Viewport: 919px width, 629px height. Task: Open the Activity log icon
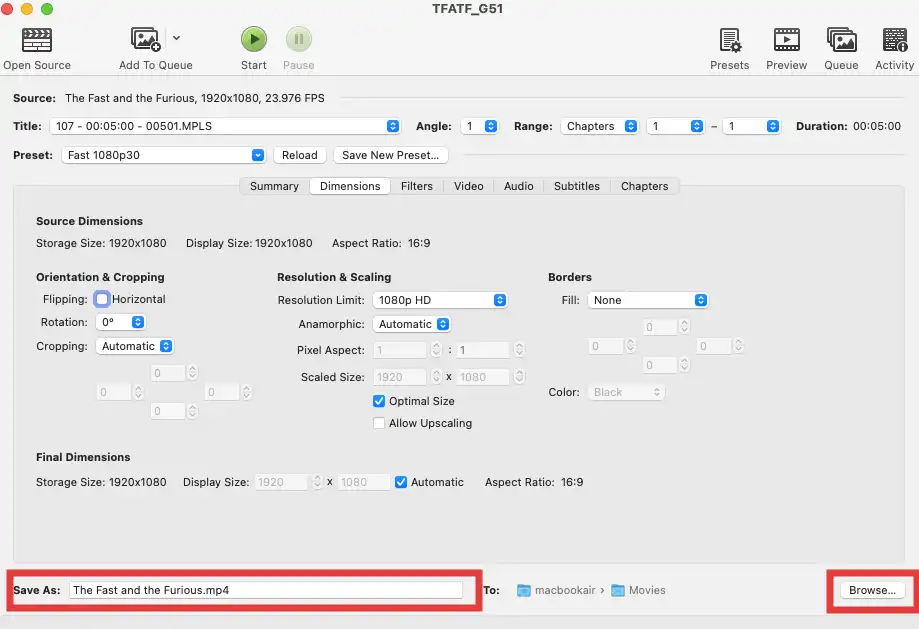click(895, 40)
